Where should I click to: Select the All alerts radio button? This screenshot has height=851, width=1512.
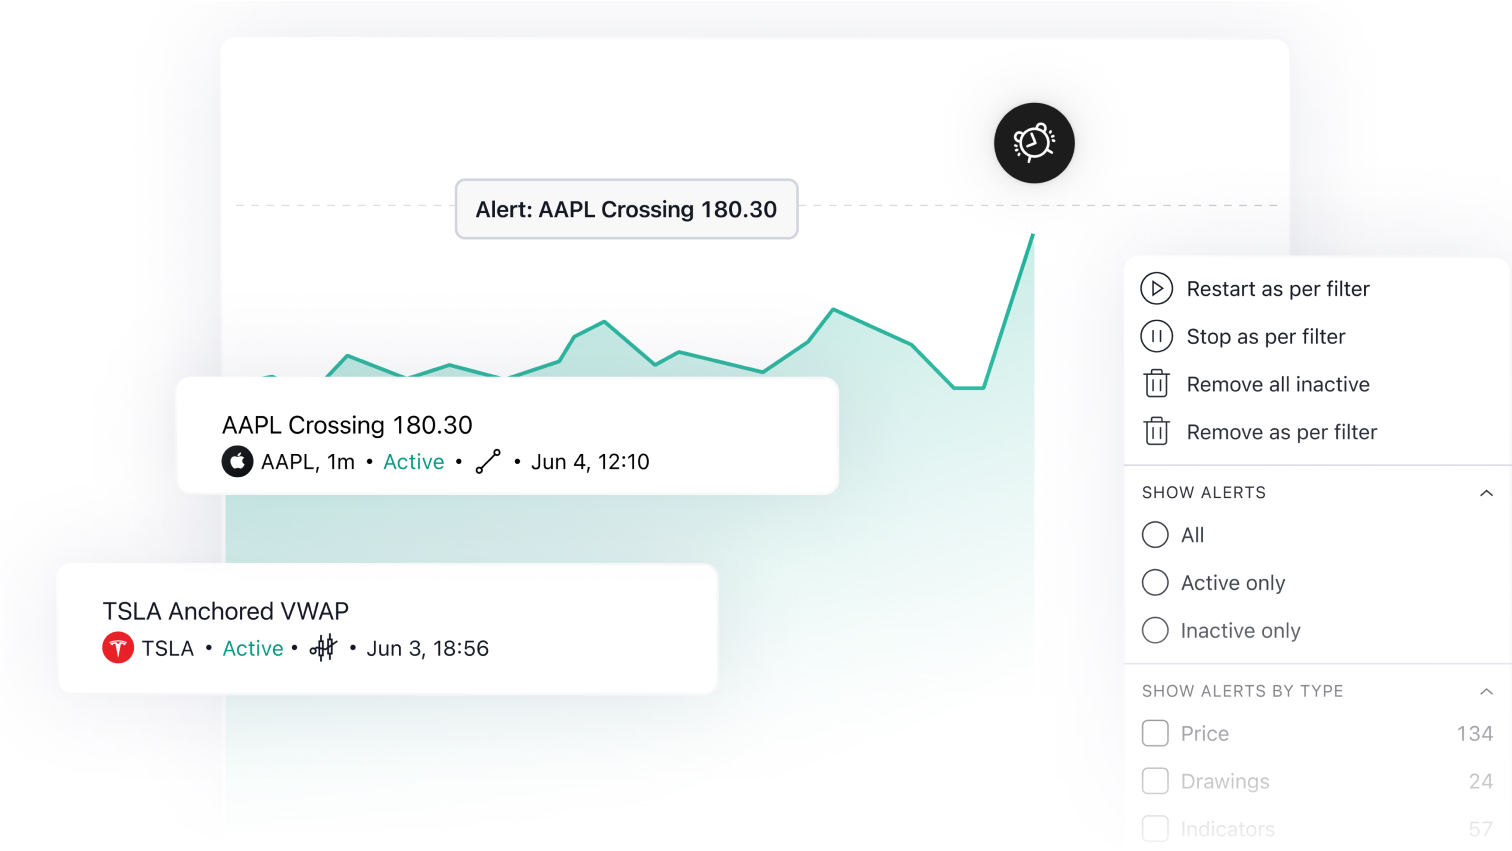(x=1155, y=535)
